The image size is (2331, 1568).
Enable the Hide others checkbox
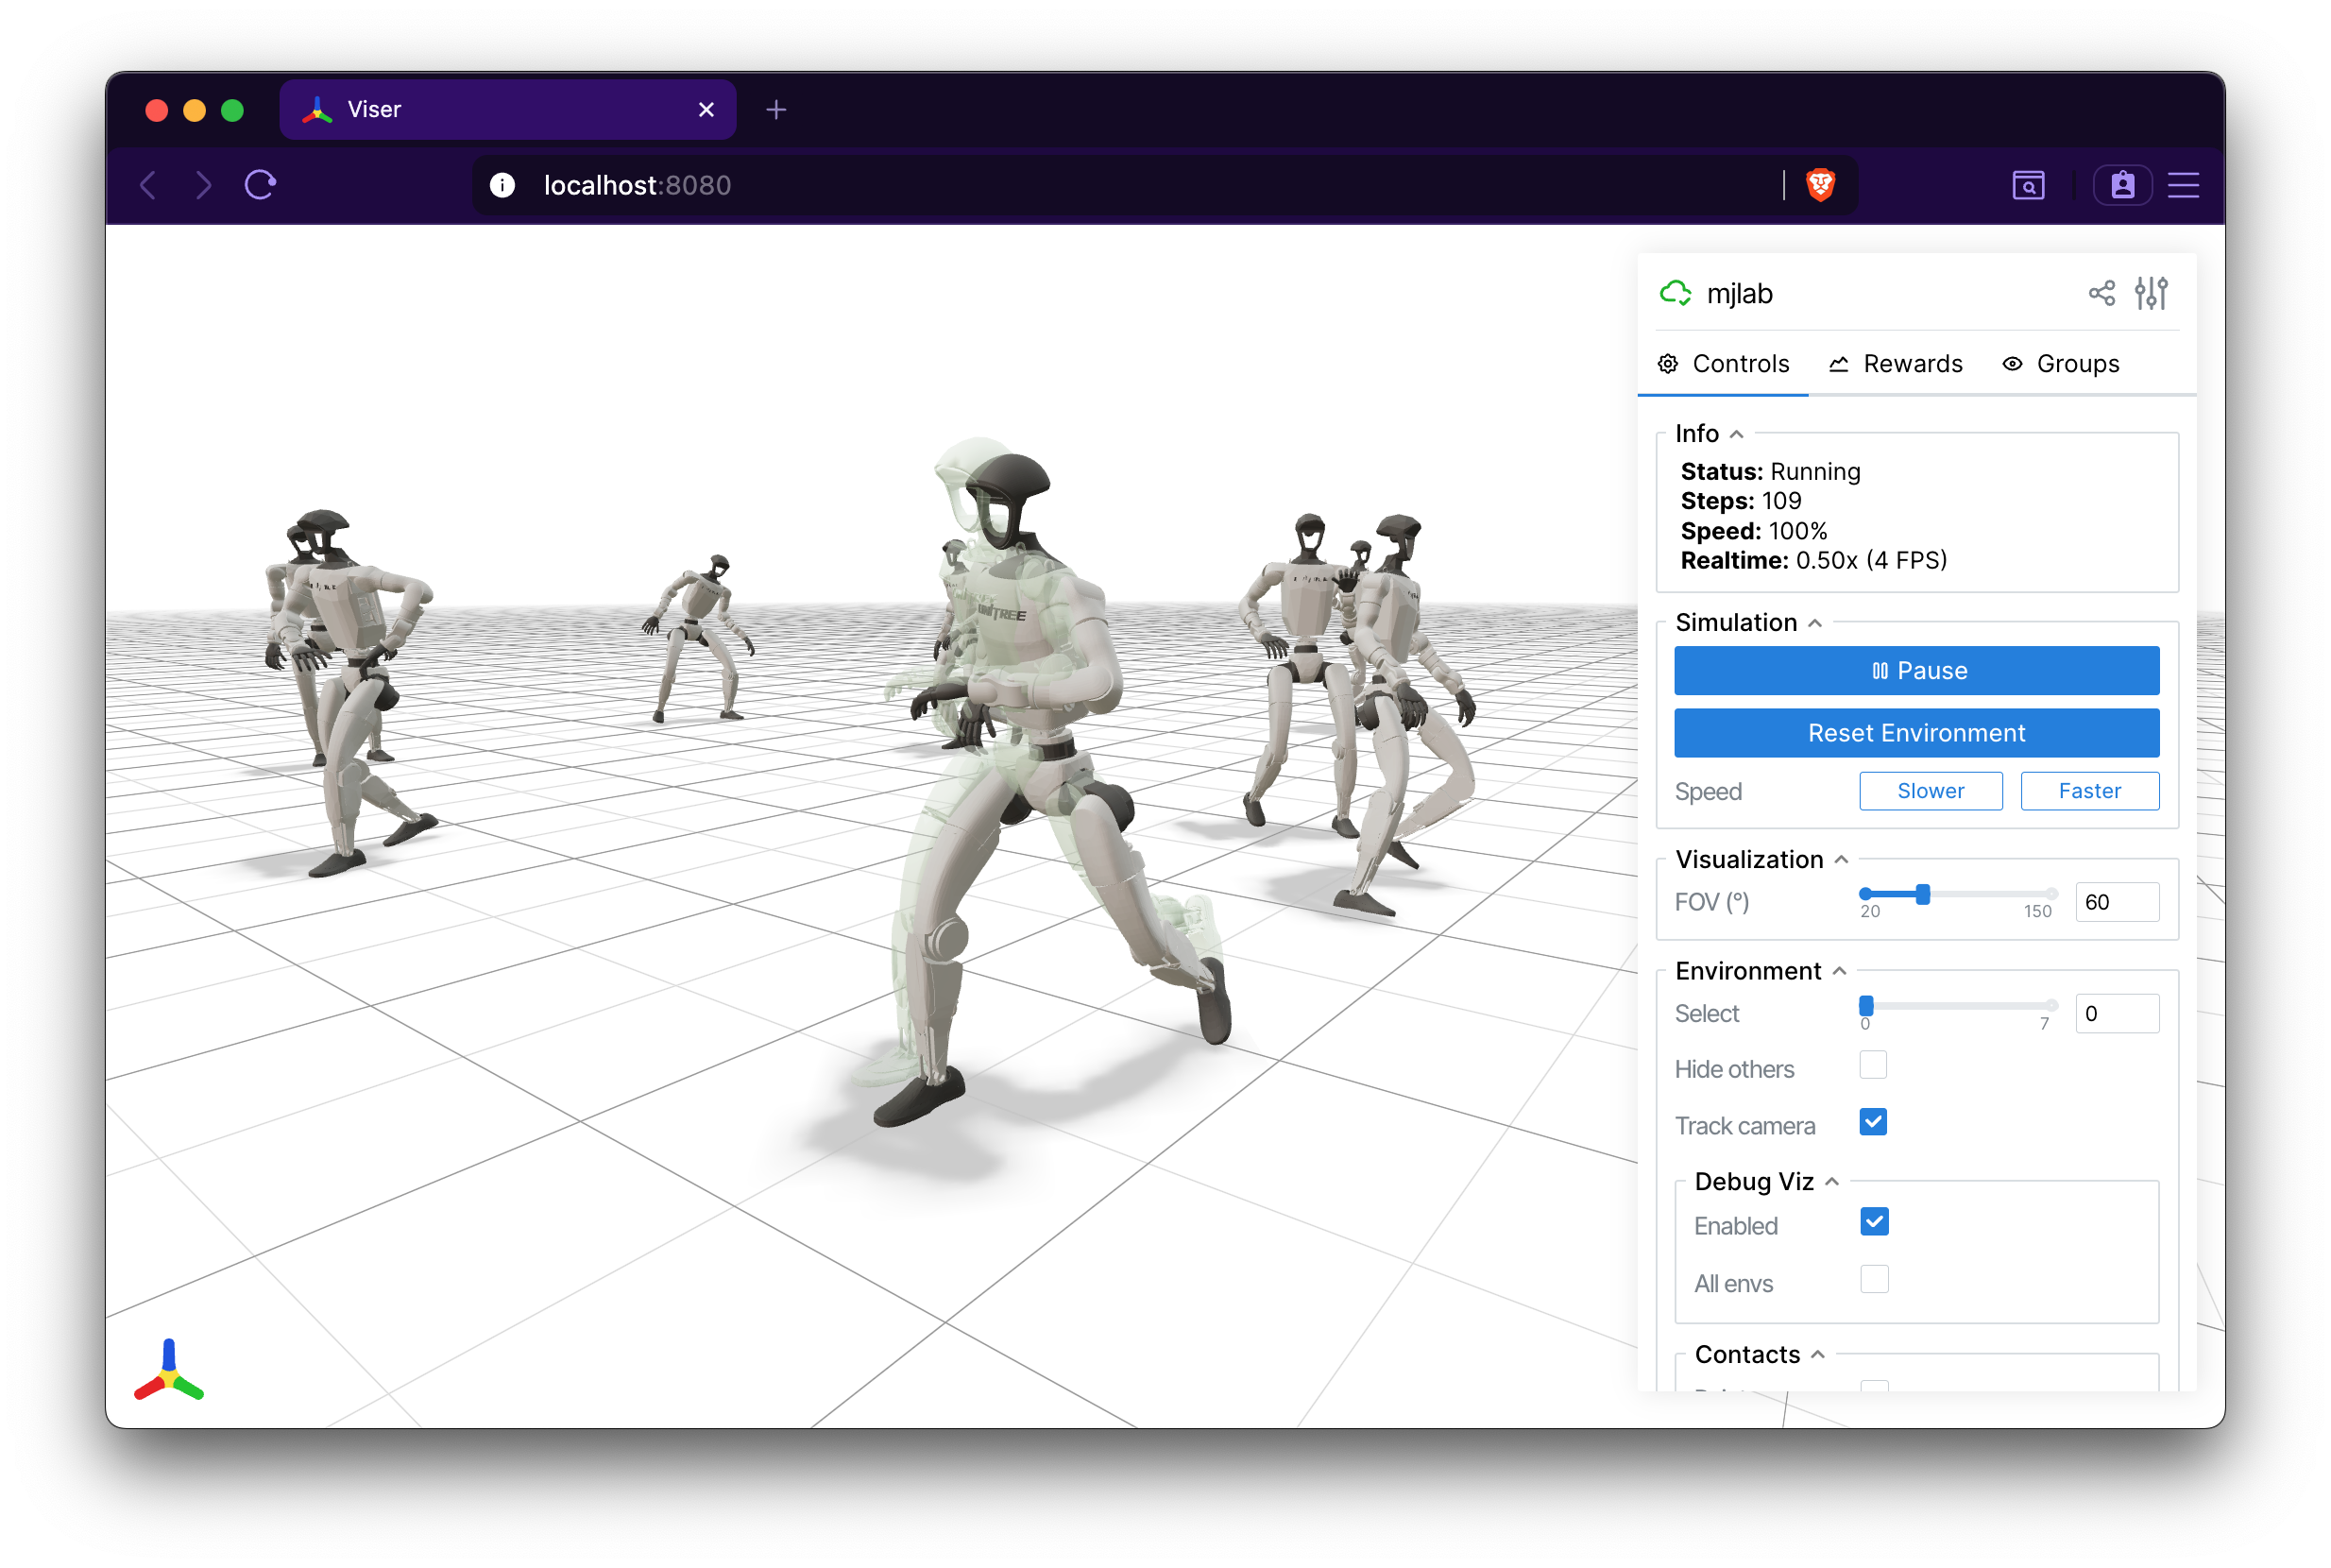[x=1873, y=1065]
